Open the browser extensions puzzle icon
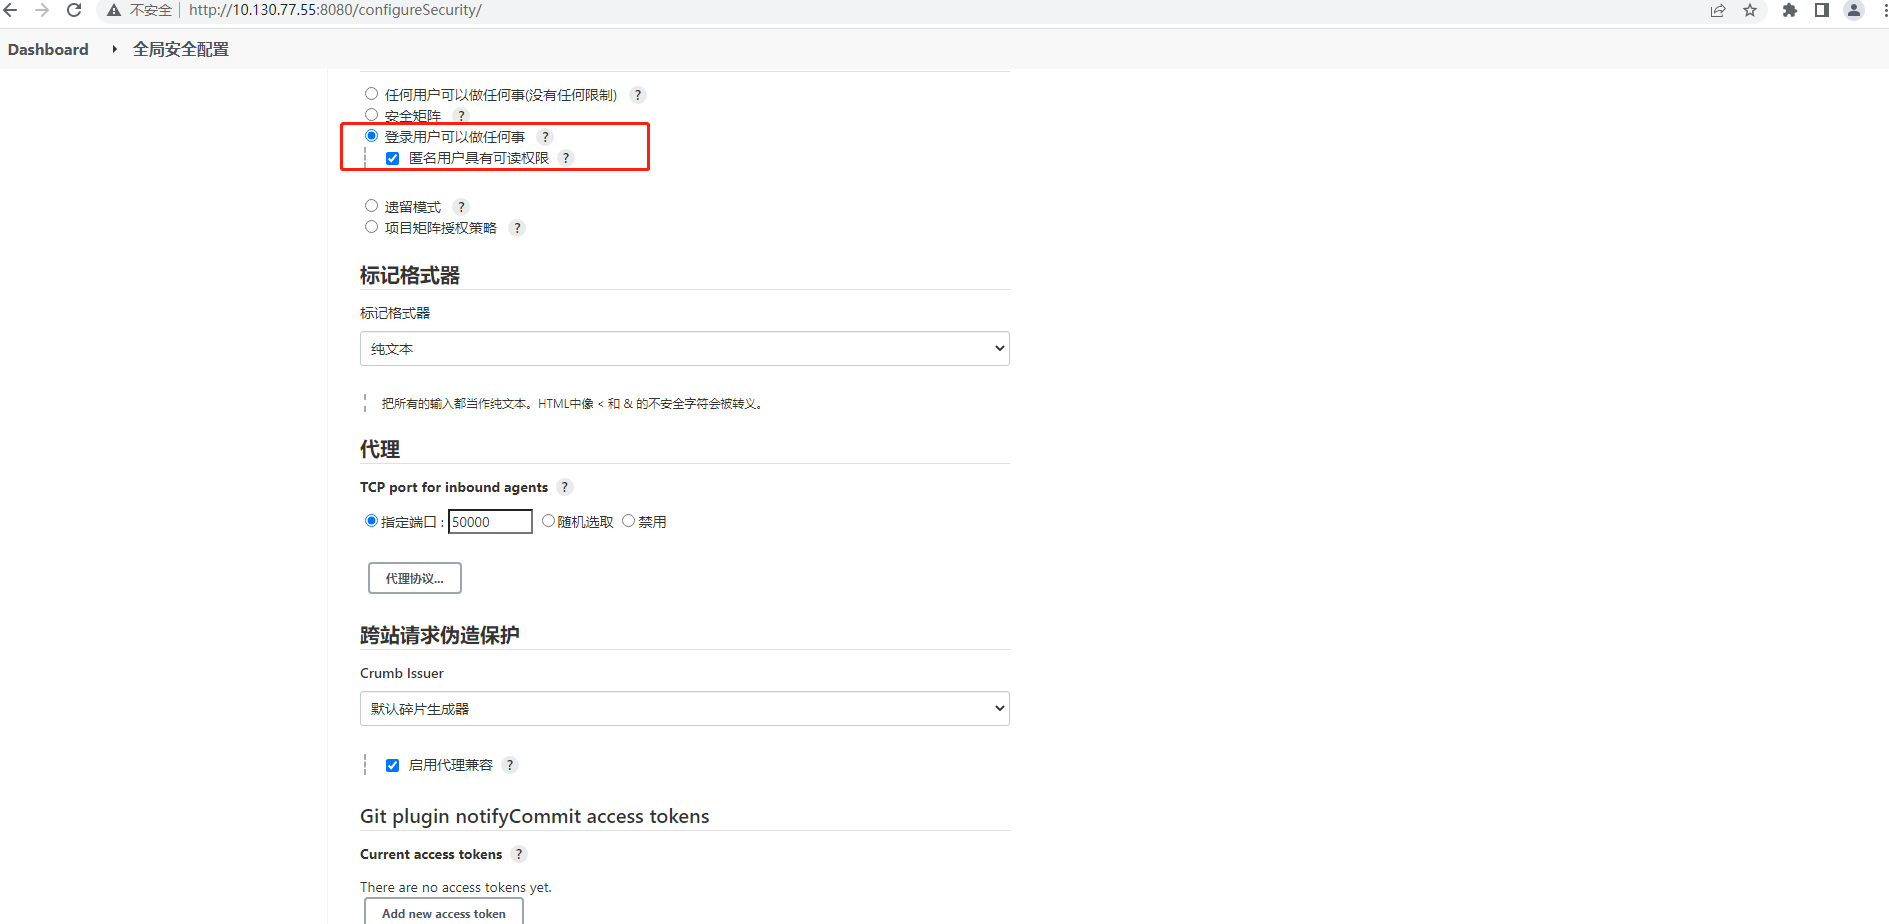Image resolution: width=1889 pixels, height=924 pixels. pyautogui.click(x=1790, y=10)
